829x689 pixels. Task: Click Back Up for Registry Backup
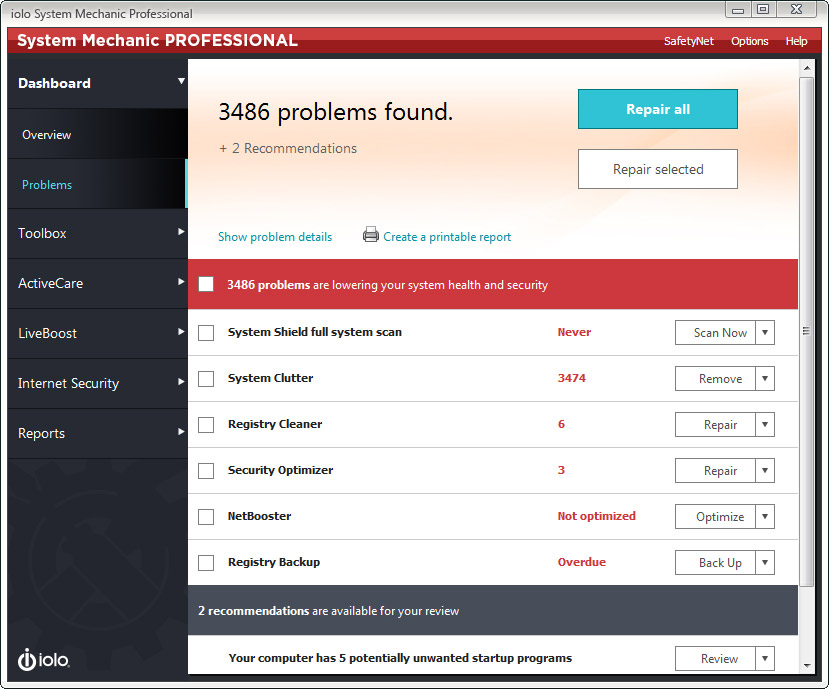715,563
